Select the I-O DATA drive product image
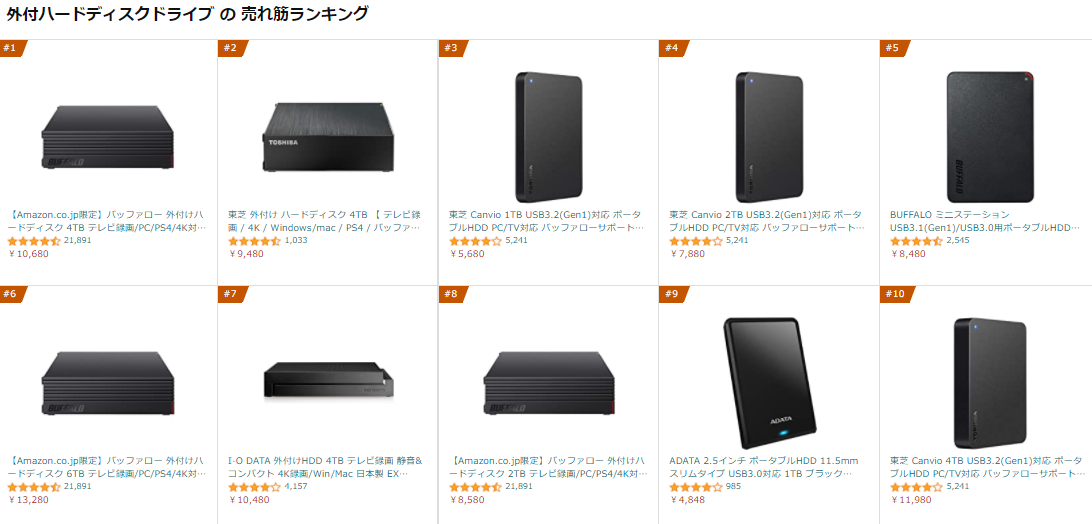The width and height of the screenshot is (1092, 524). coord(327,382)
